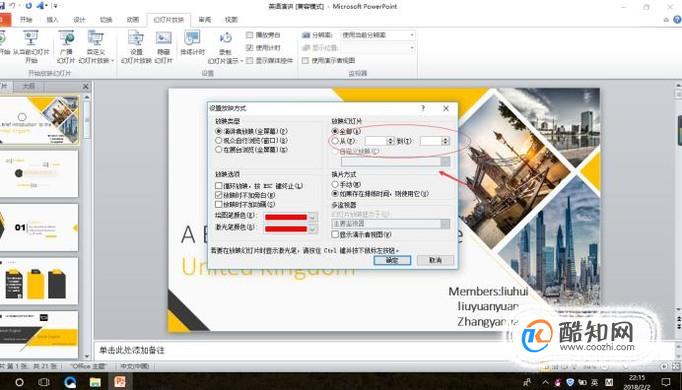The width and height of the screenshot is (682, 390).
Task: Toggle Show Presenter View in dialog
Action: 335,234
